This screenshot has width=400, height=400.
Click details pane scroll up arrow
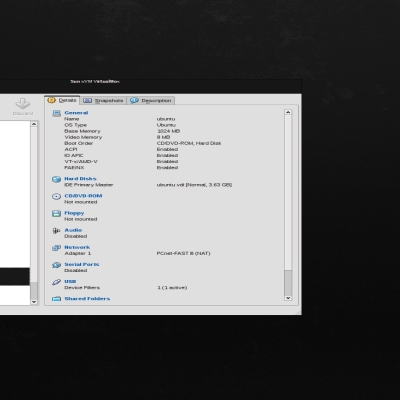pos(288,112)
